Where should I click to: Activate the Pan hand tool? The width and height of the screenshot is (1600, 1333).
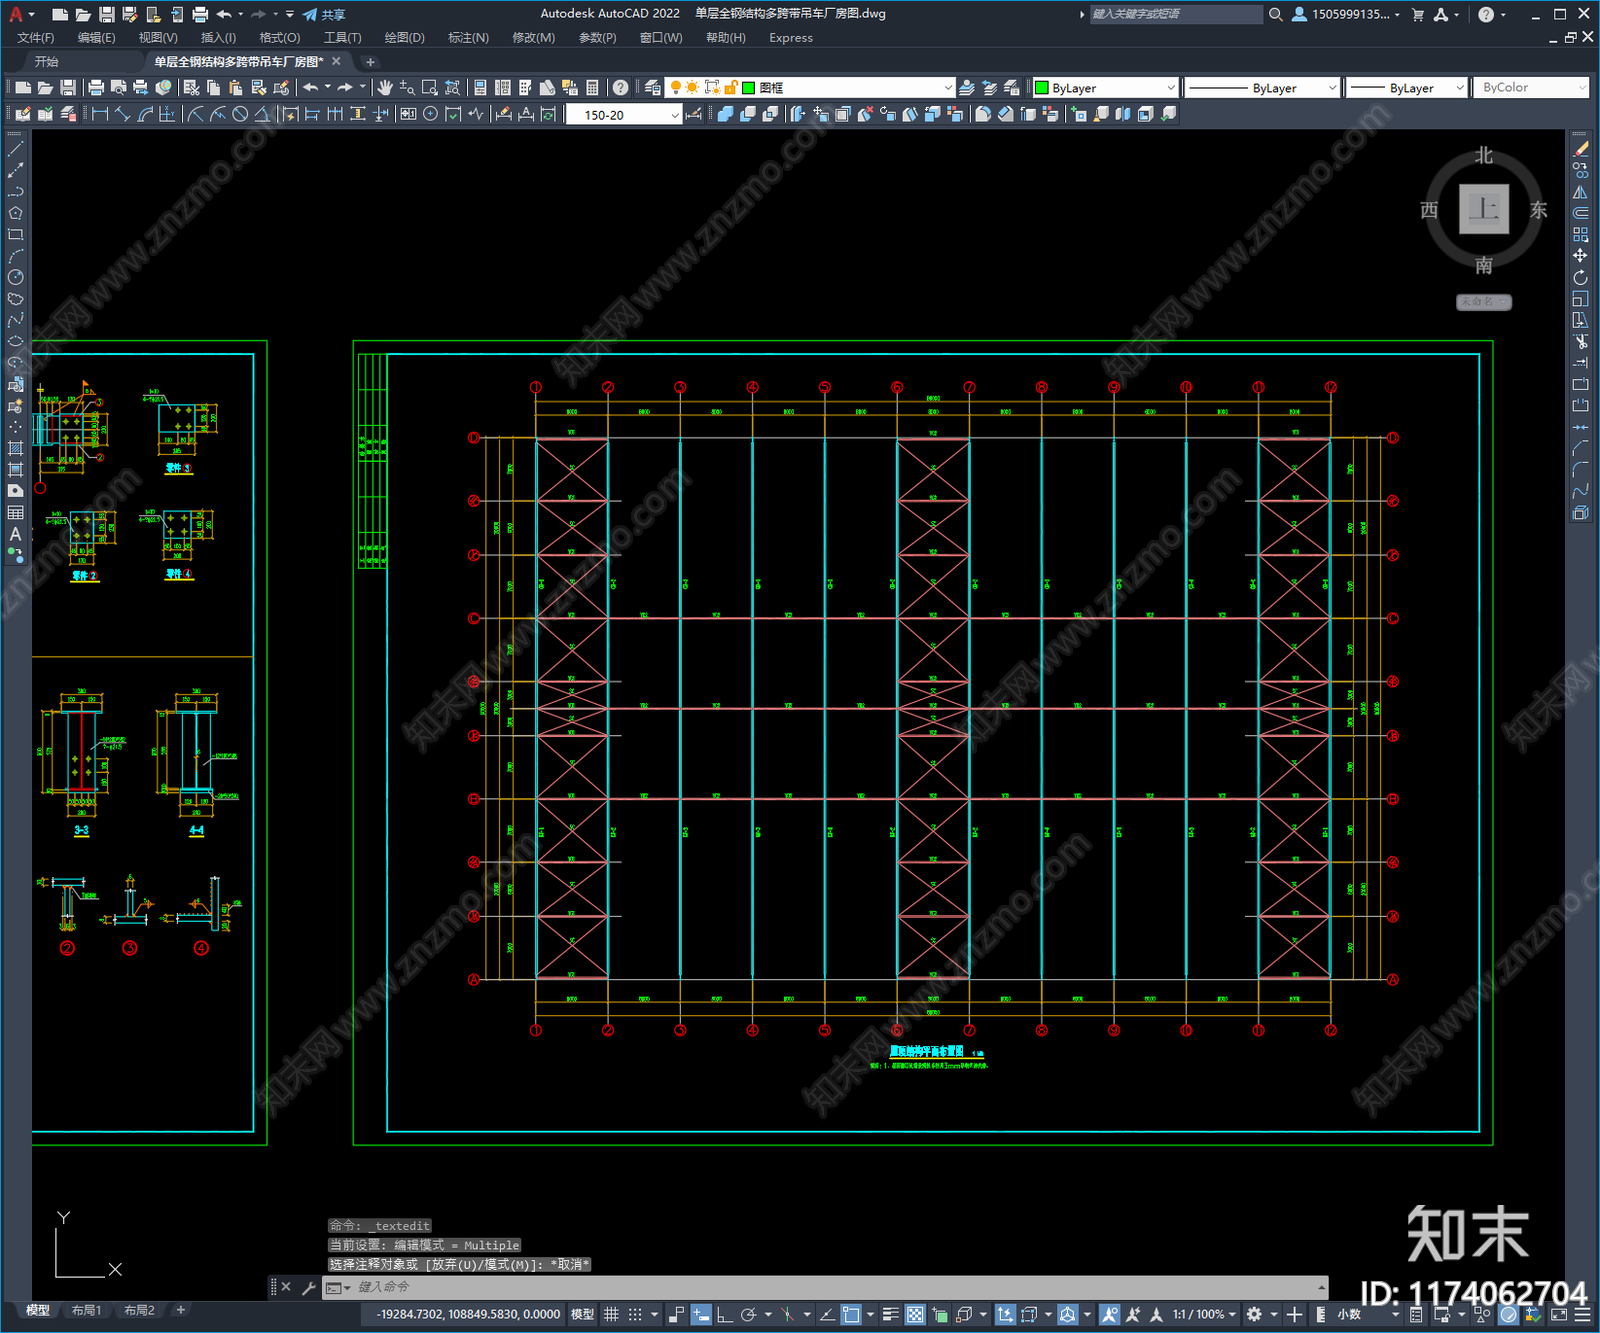point(385,88)
